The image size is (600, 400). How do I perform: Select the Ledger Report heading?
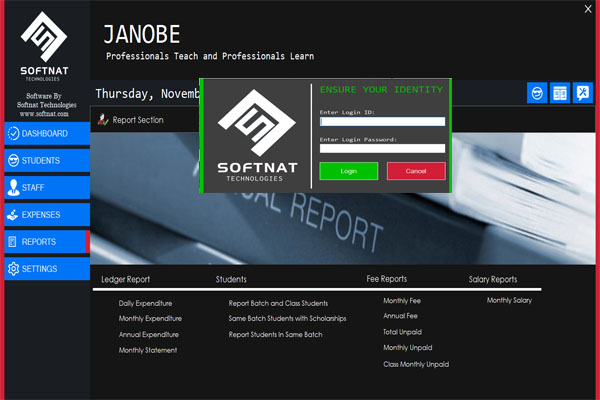coord(126,279)
